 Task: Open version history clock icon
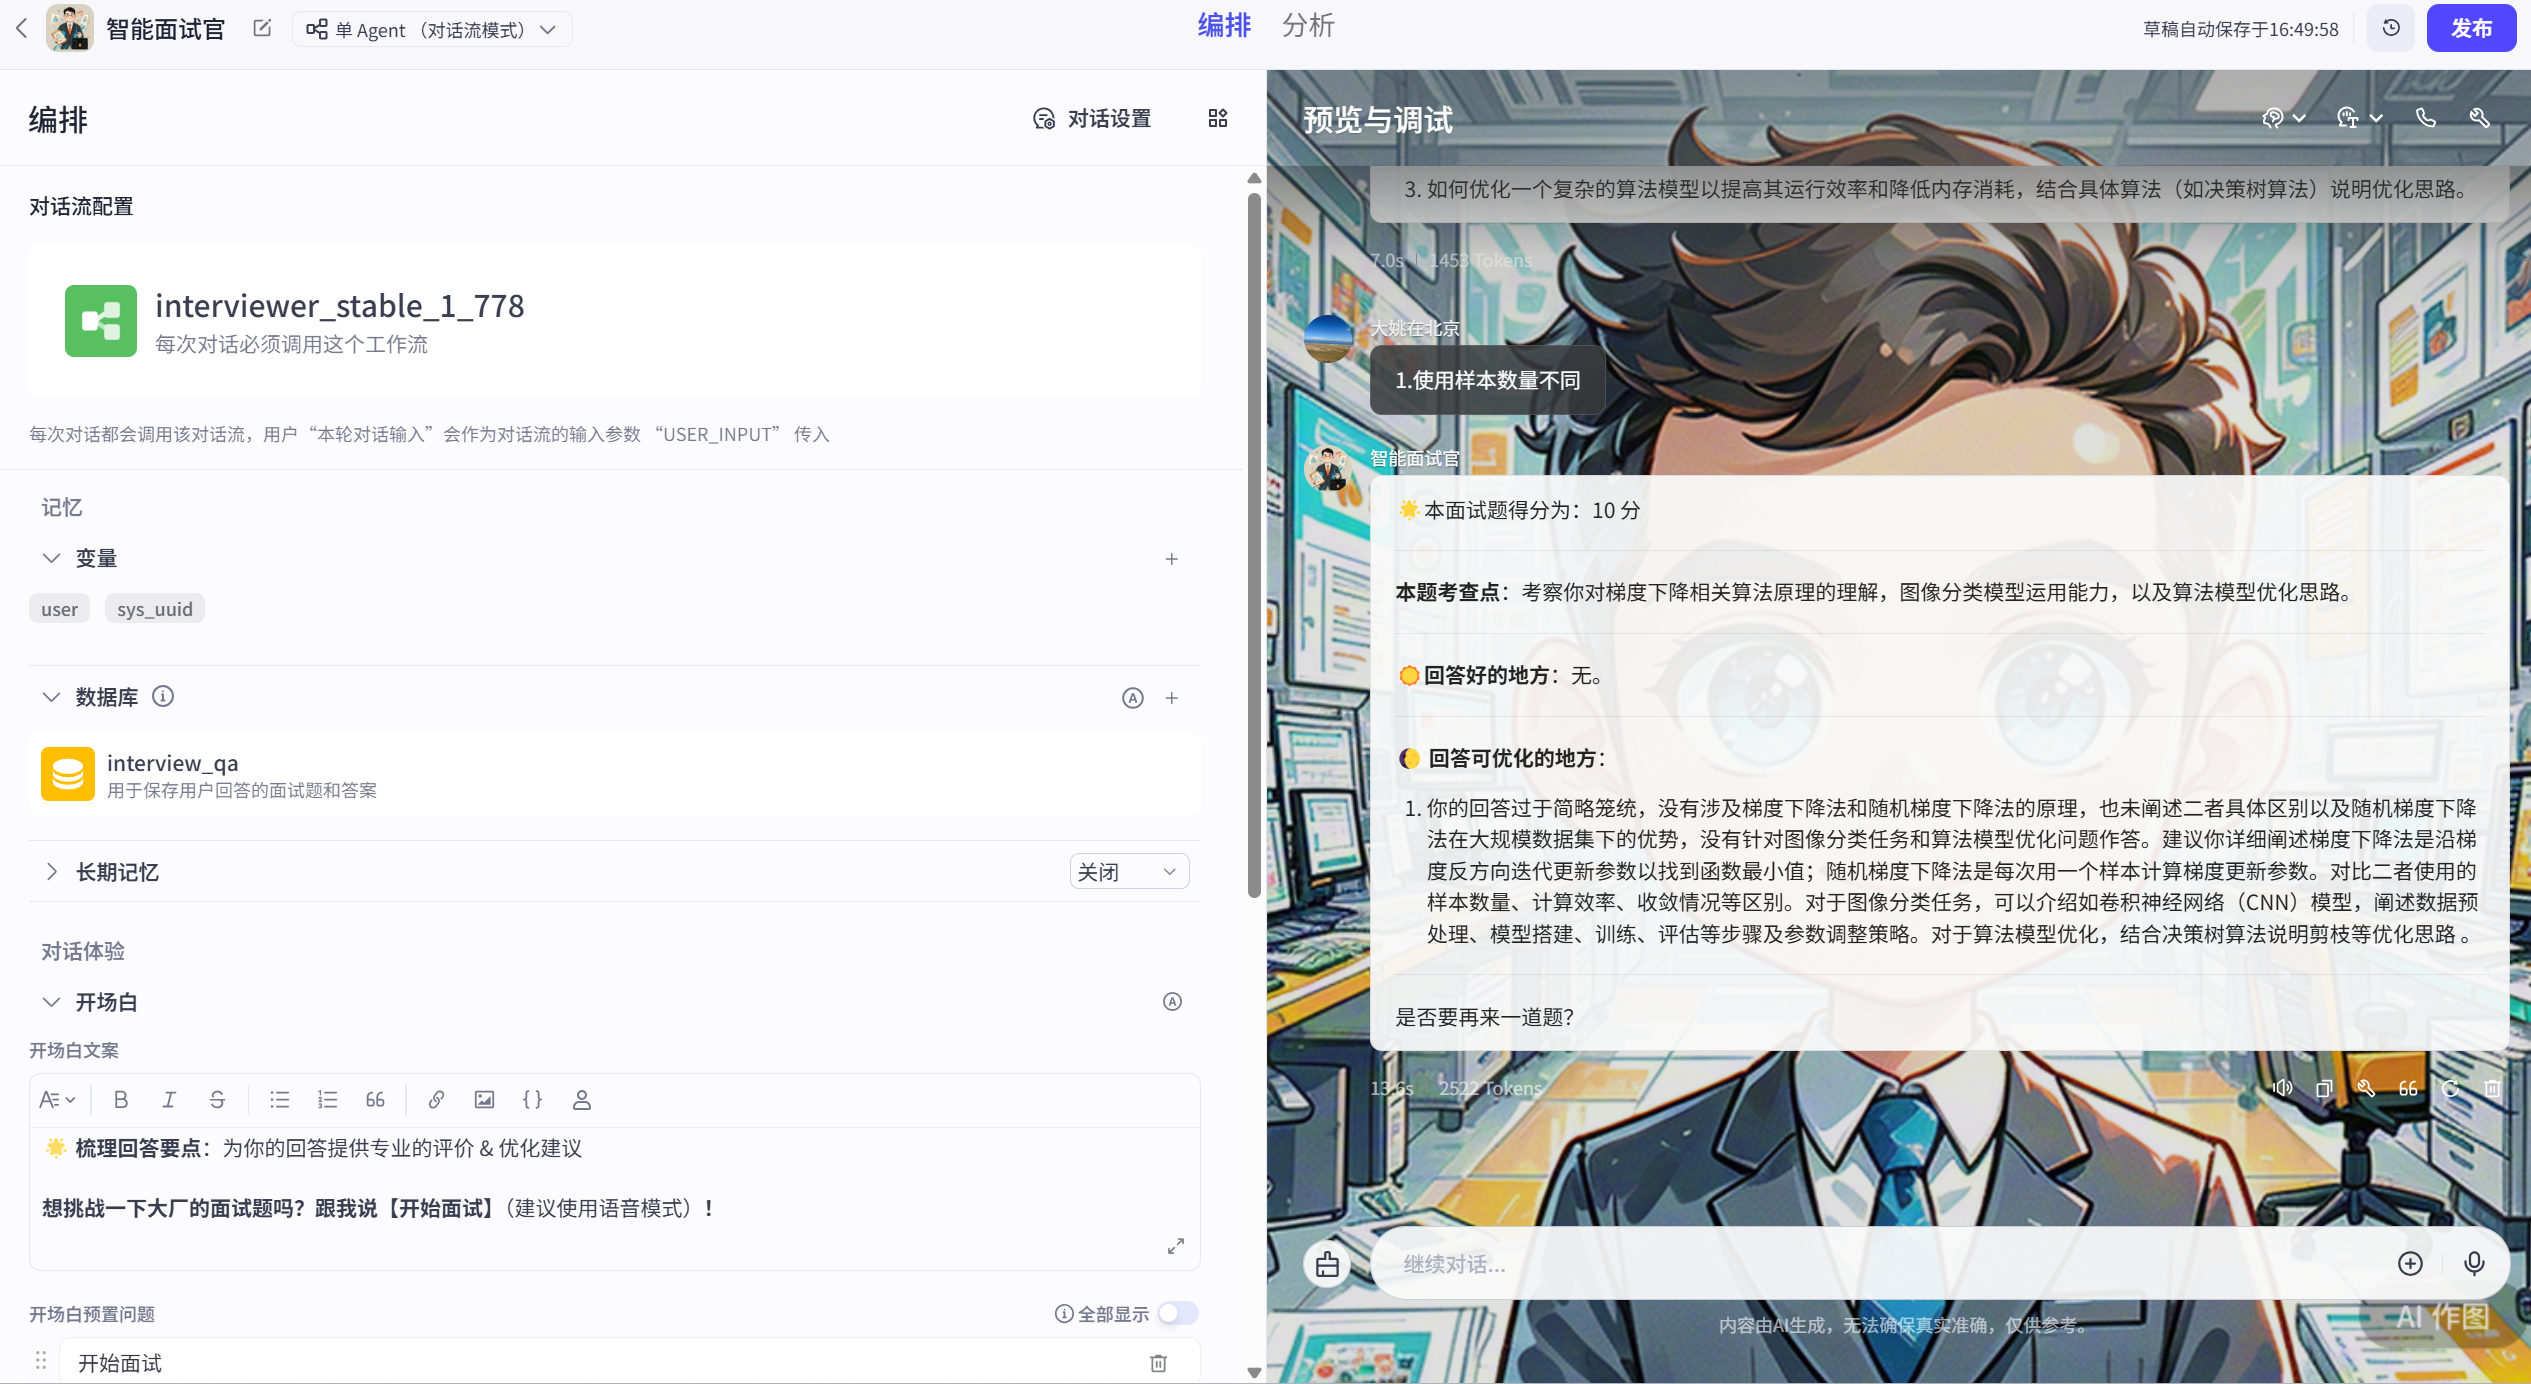(x=2391, y=28)
